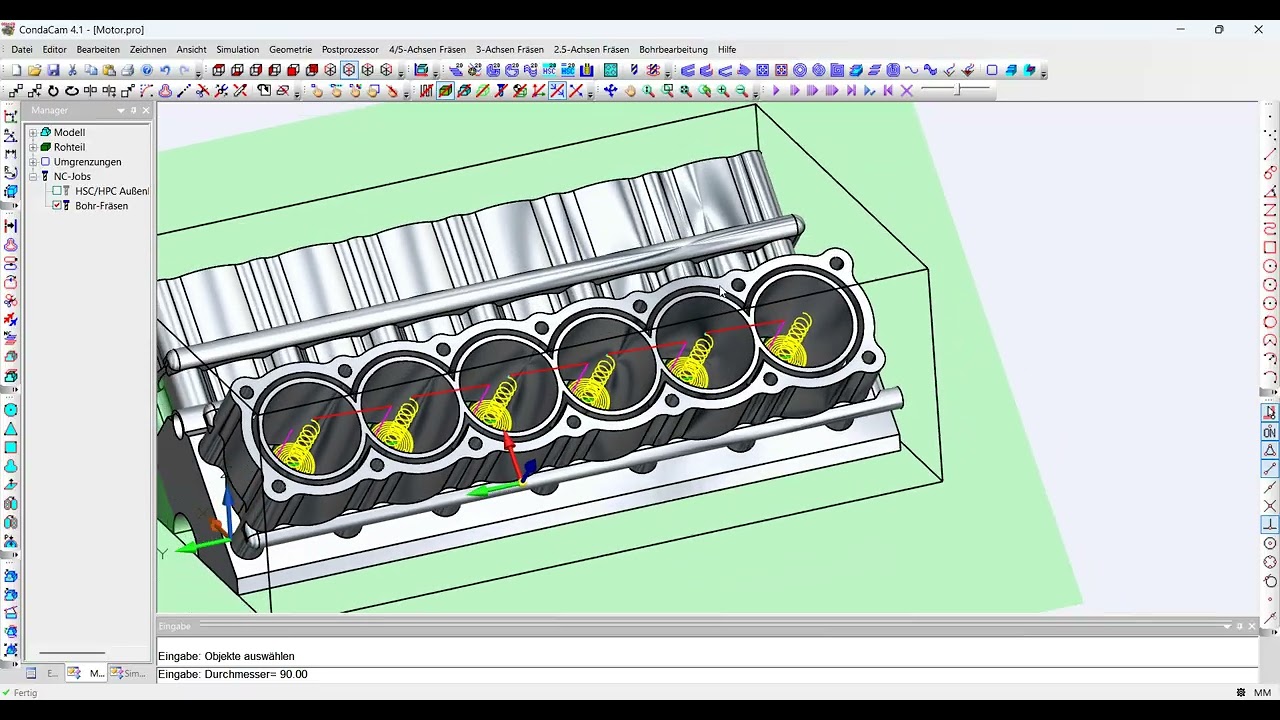Image resolution: width=1280 pixels, height=720 pixels.
Task: Open the Datei menu
Action: [22, 49]
